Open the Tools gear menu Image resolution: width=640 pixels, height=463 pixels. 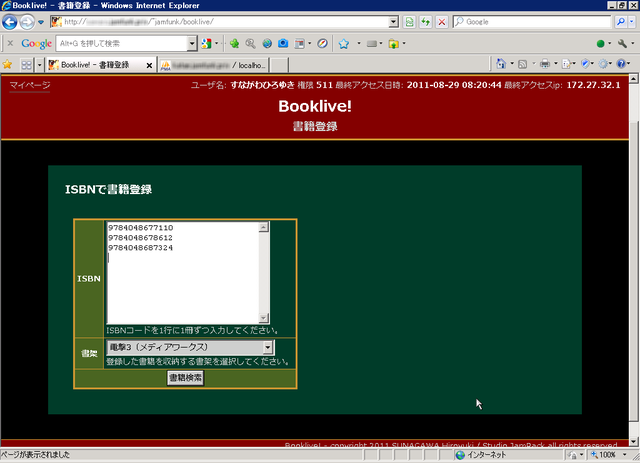point(603,64)
